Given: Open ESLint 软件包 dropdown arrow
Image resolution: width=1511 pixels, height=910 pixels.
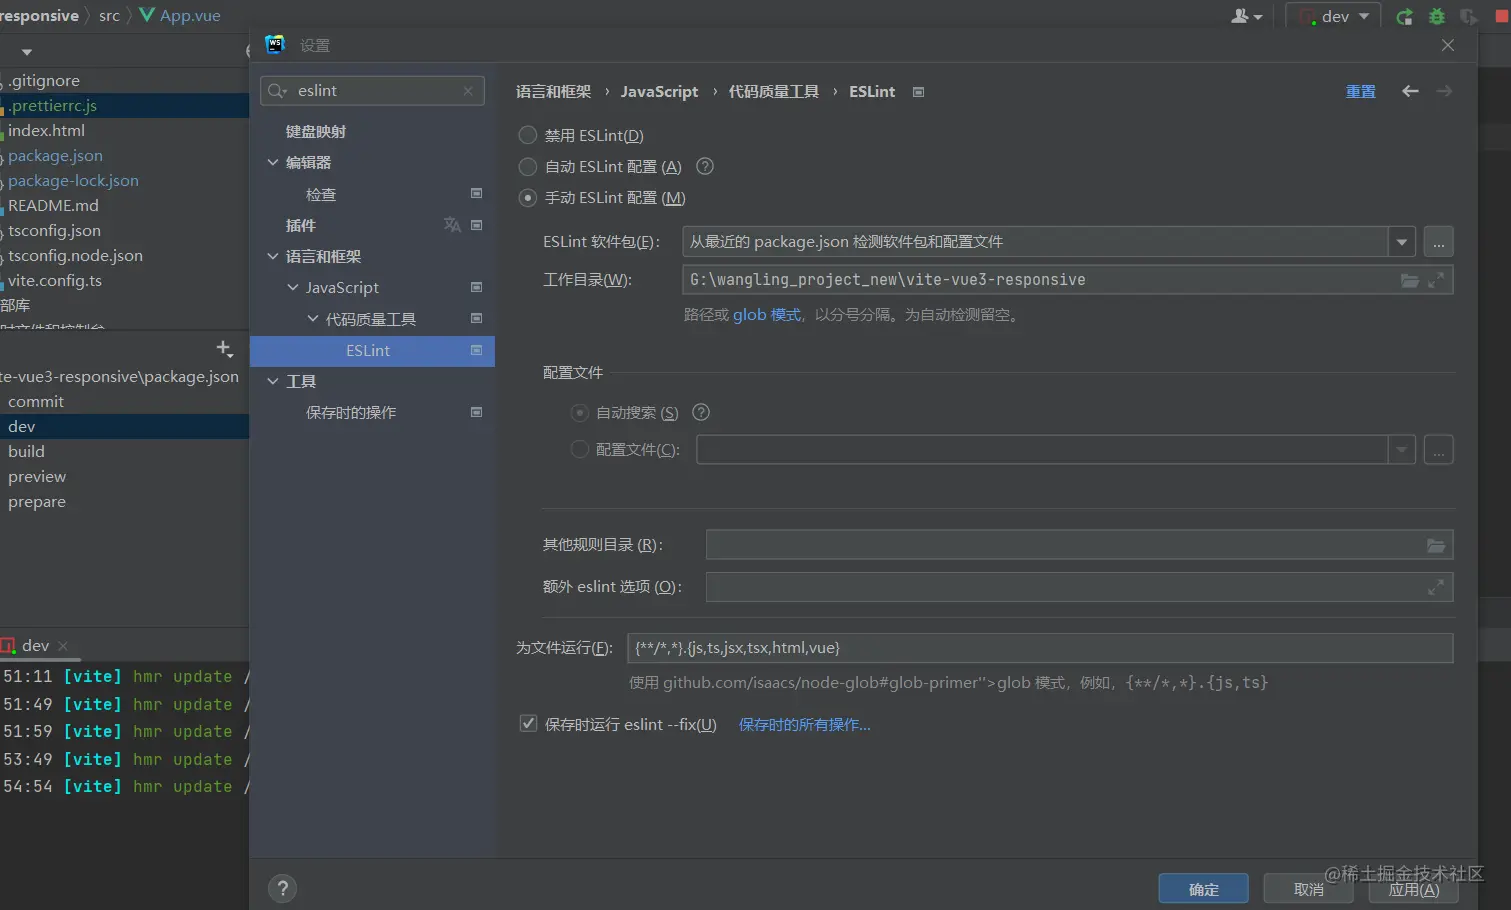Looking at the screenshot, I should click(x=1401, y=242).
